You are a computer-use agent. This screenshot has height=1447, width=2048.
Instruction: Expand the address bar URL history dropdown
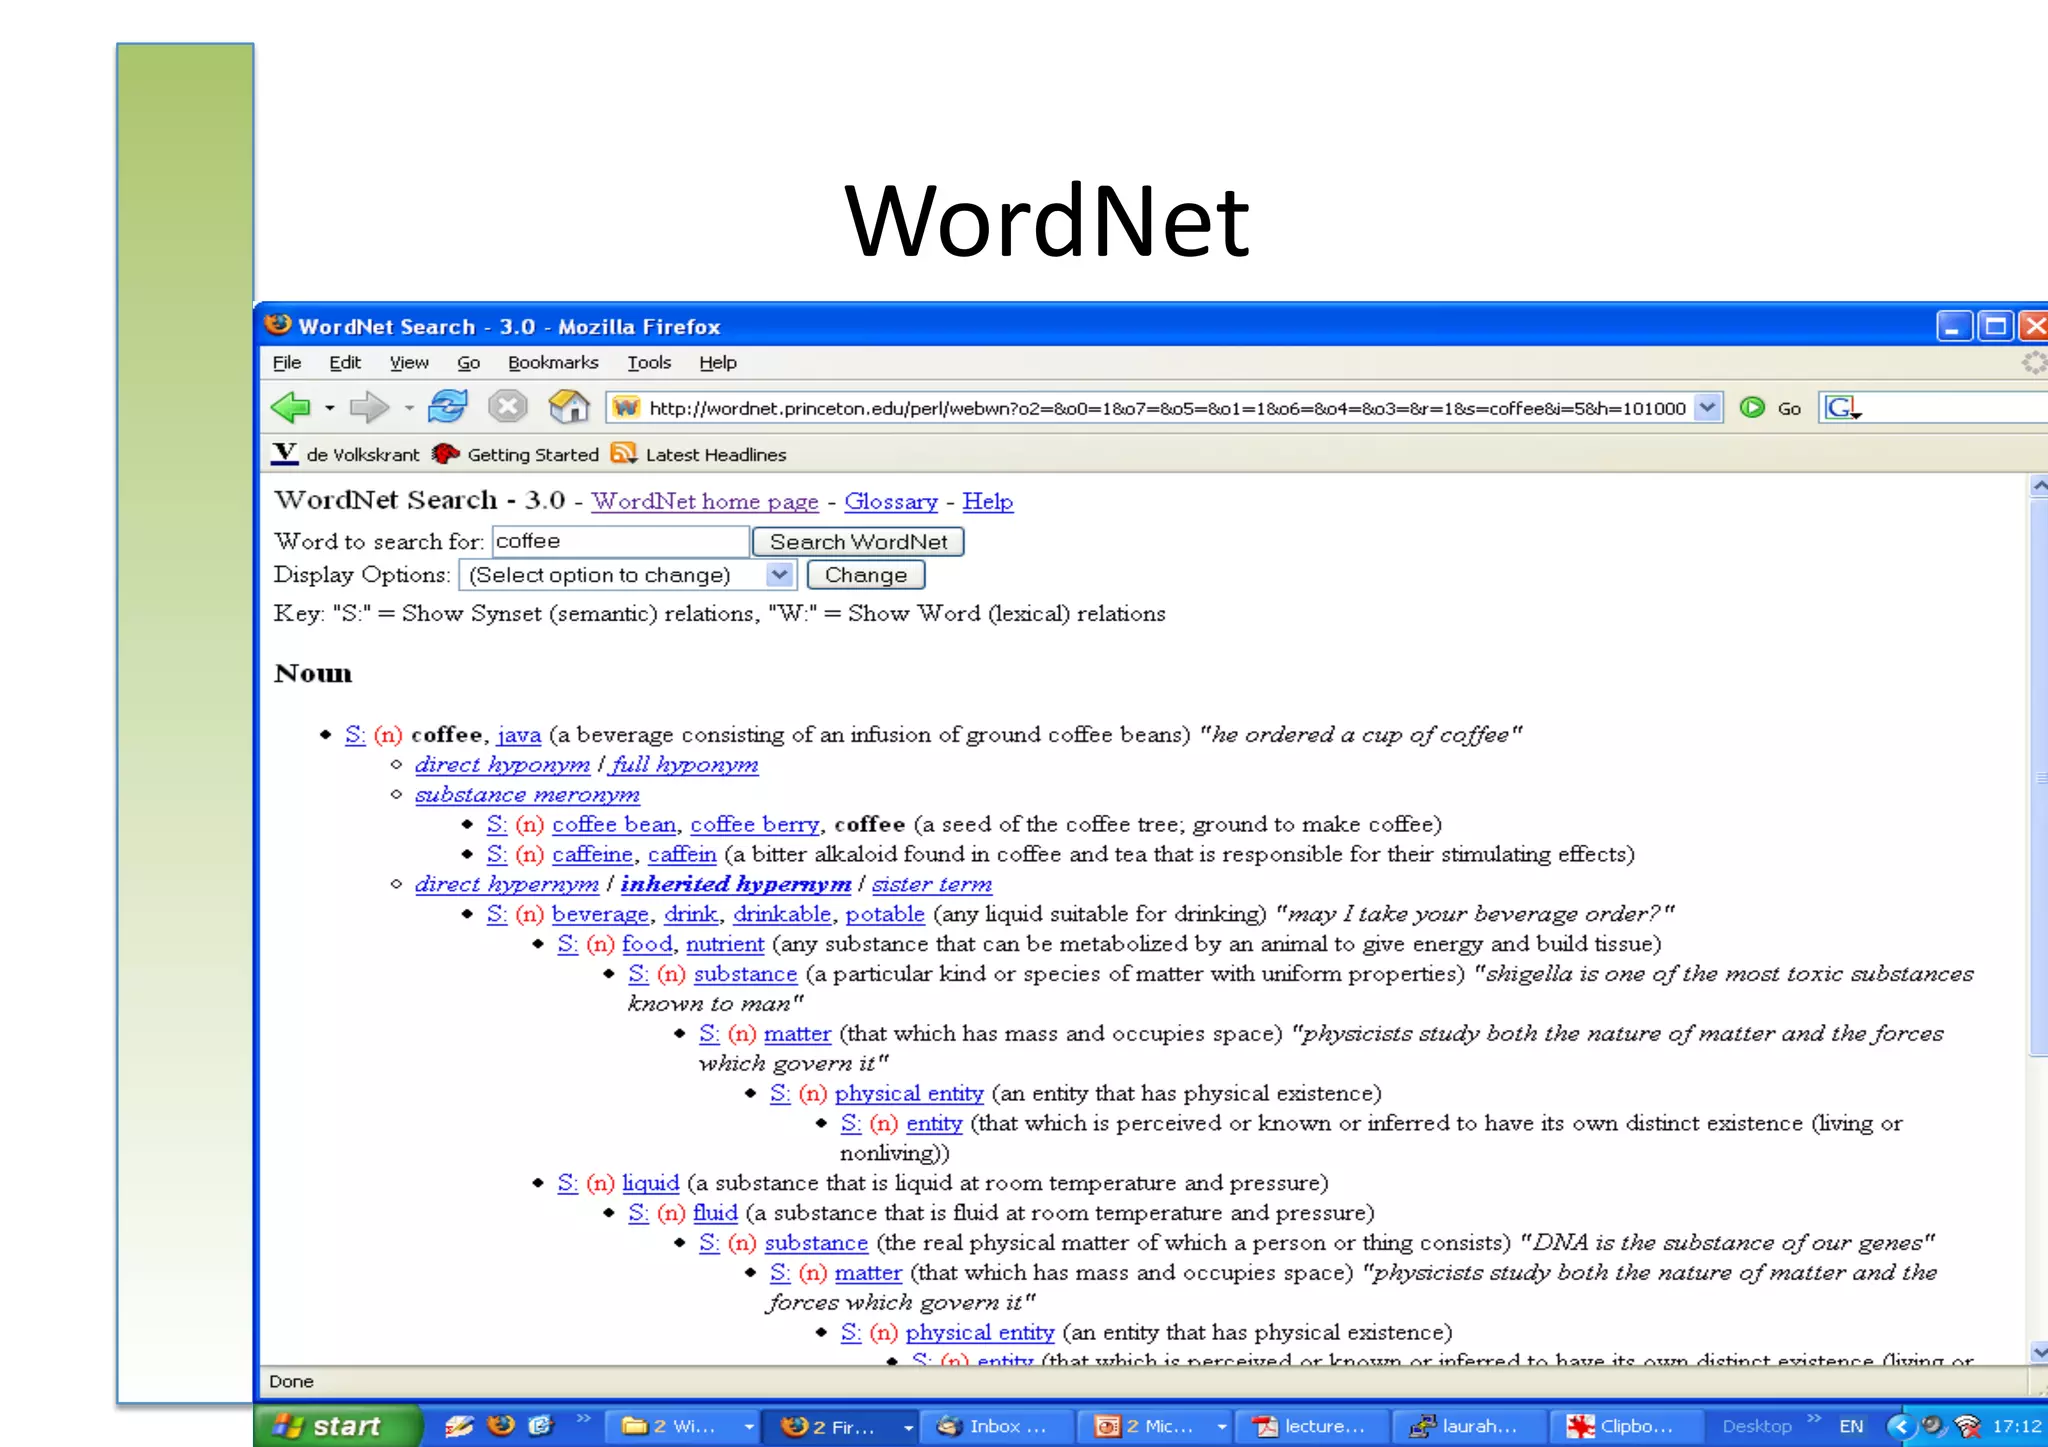1708,408
